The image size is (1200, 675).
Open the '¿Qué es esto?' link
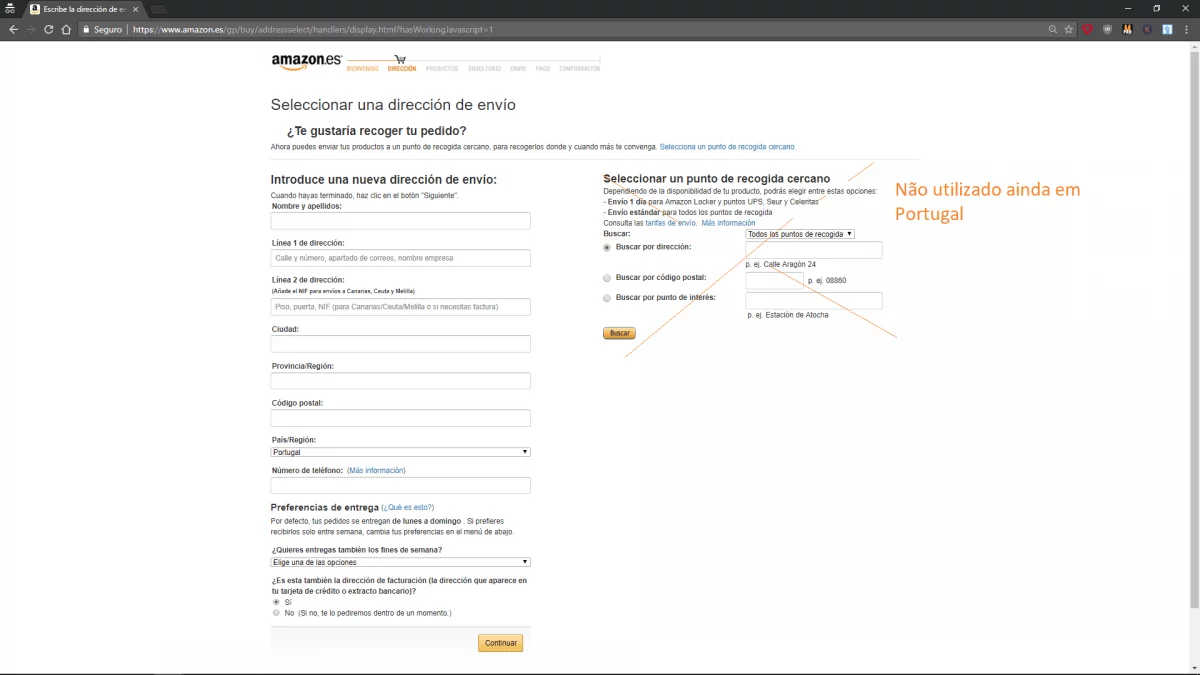pyautogui.click(x=407, y=508)
